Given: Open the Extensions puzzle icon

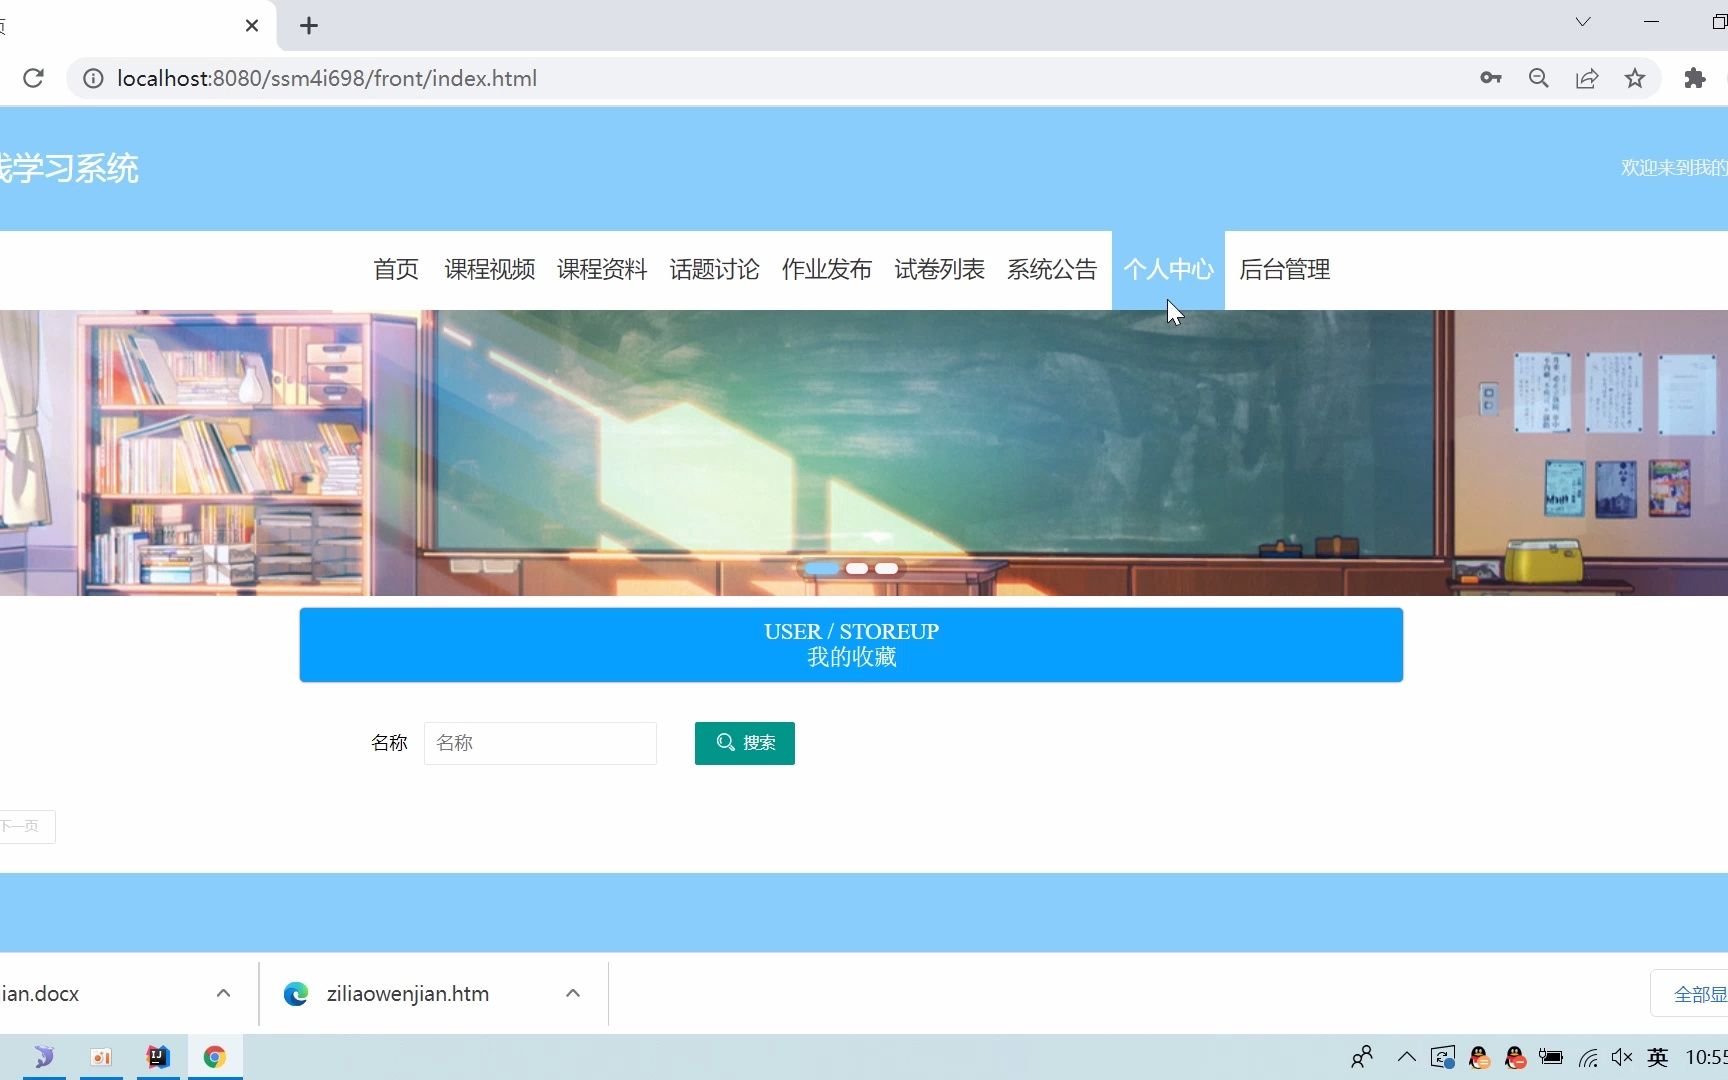Looking at the screenshot, I should click(1694, 78).
